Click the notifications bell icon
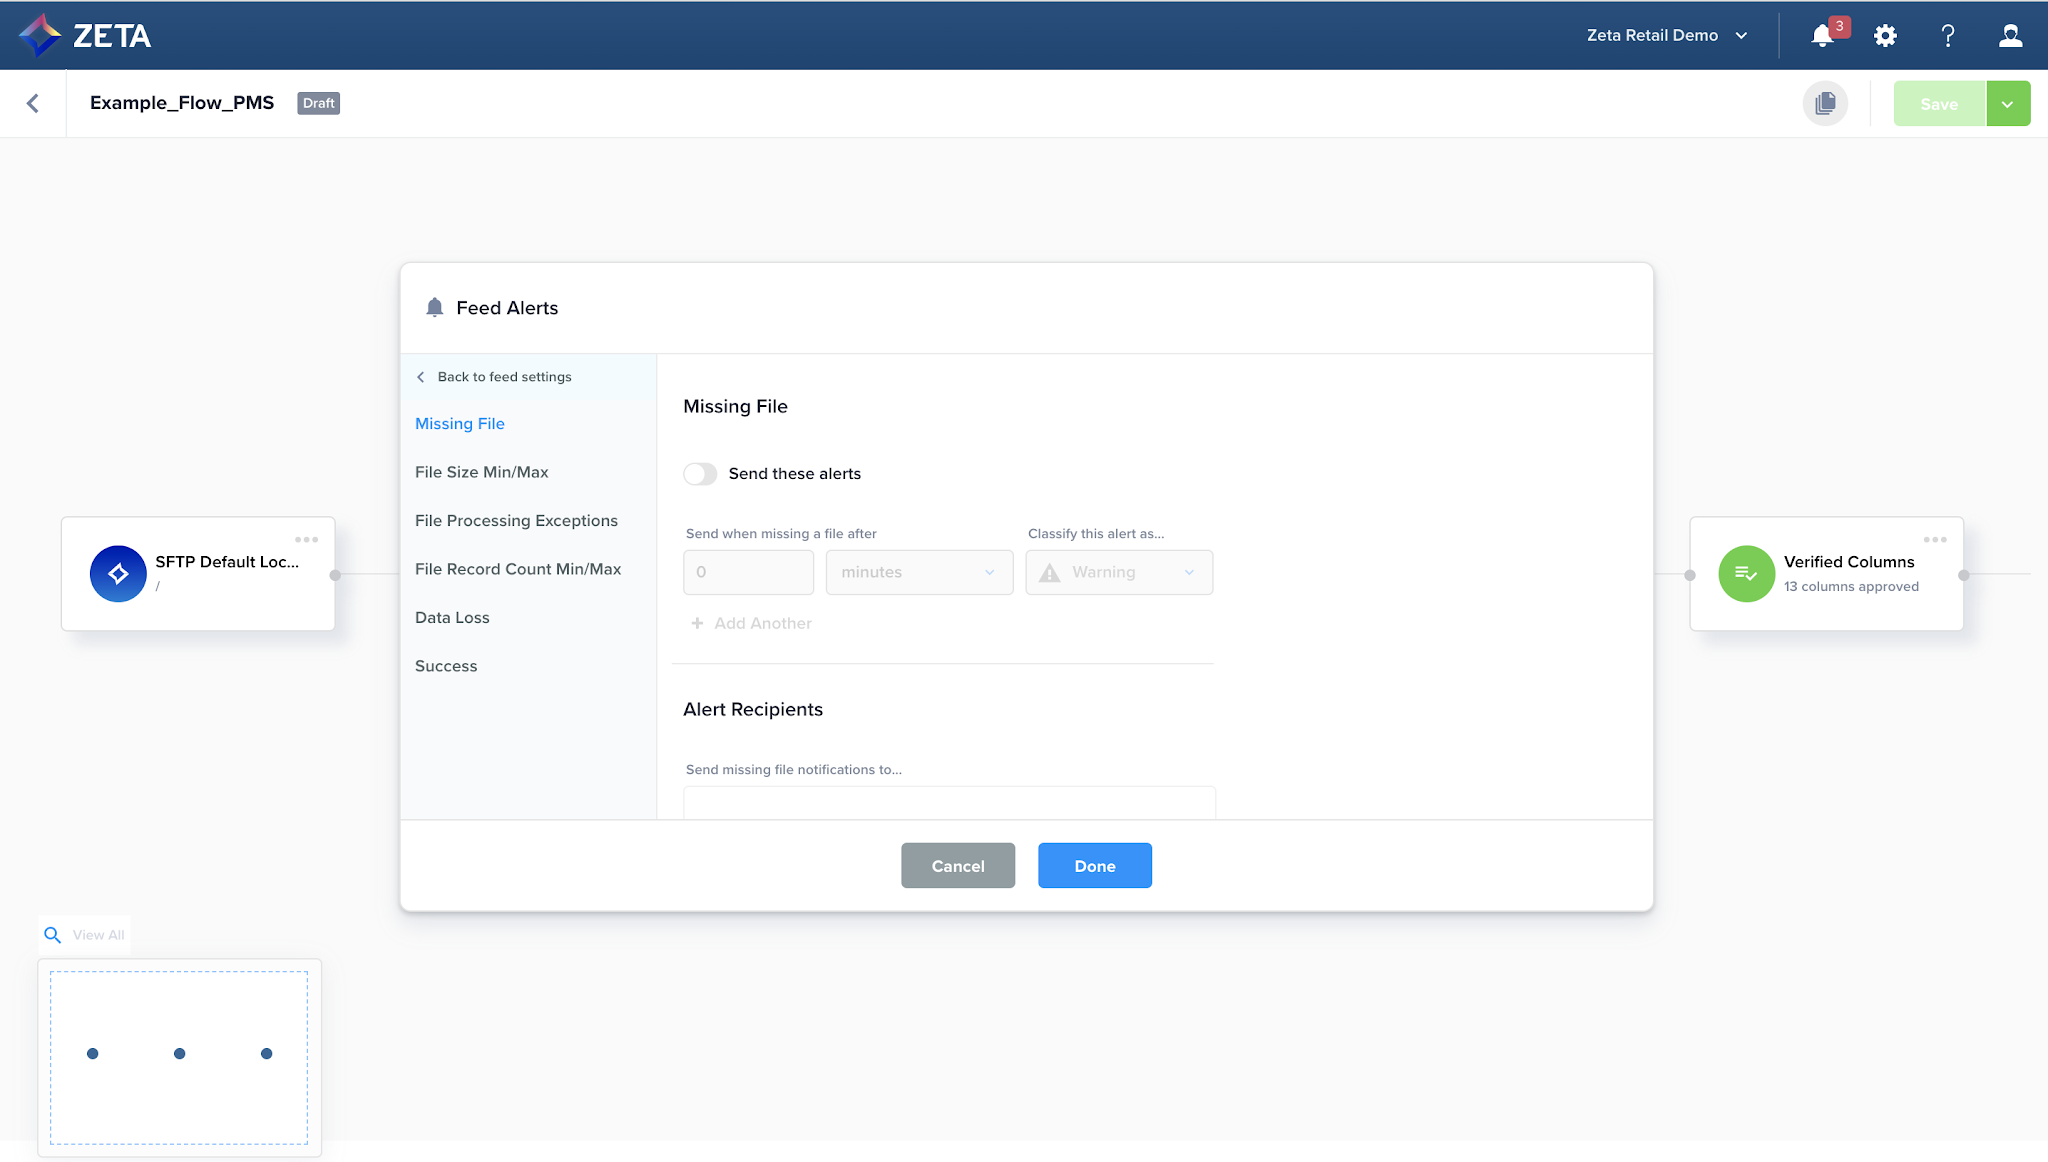 pos(1823,36)
